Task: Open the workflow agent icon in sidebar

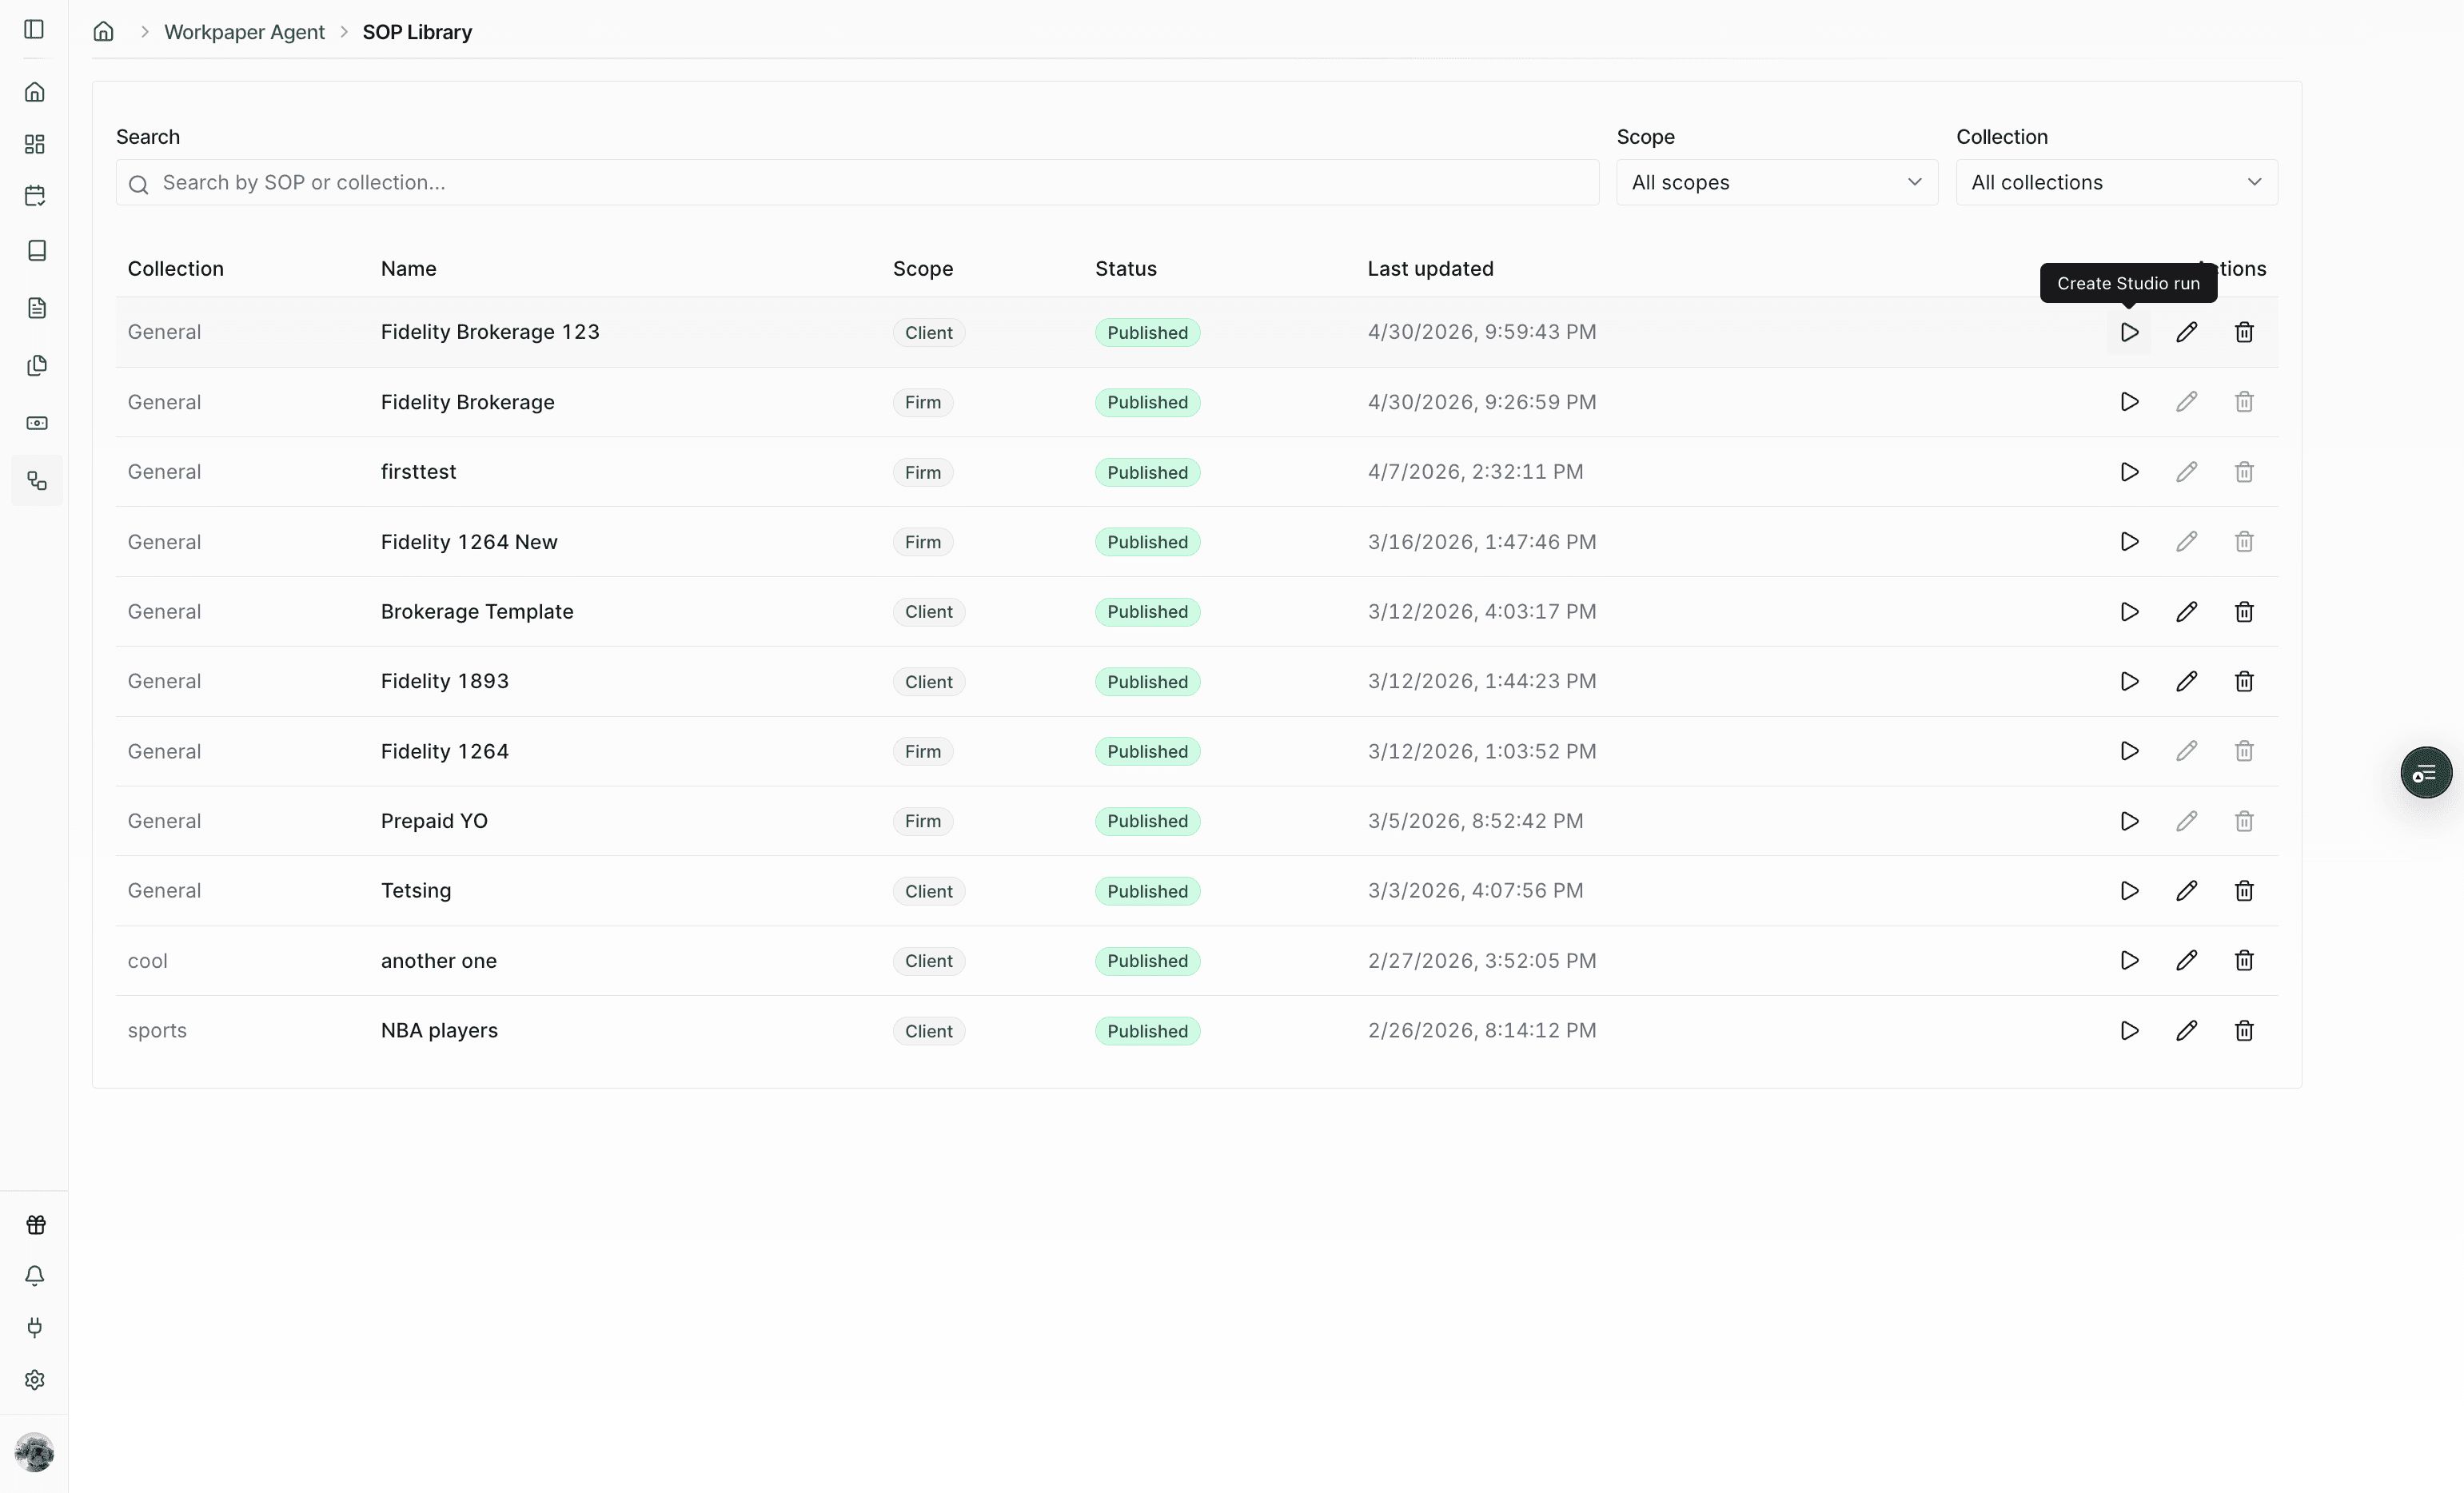Action: [x=37, y=481]
